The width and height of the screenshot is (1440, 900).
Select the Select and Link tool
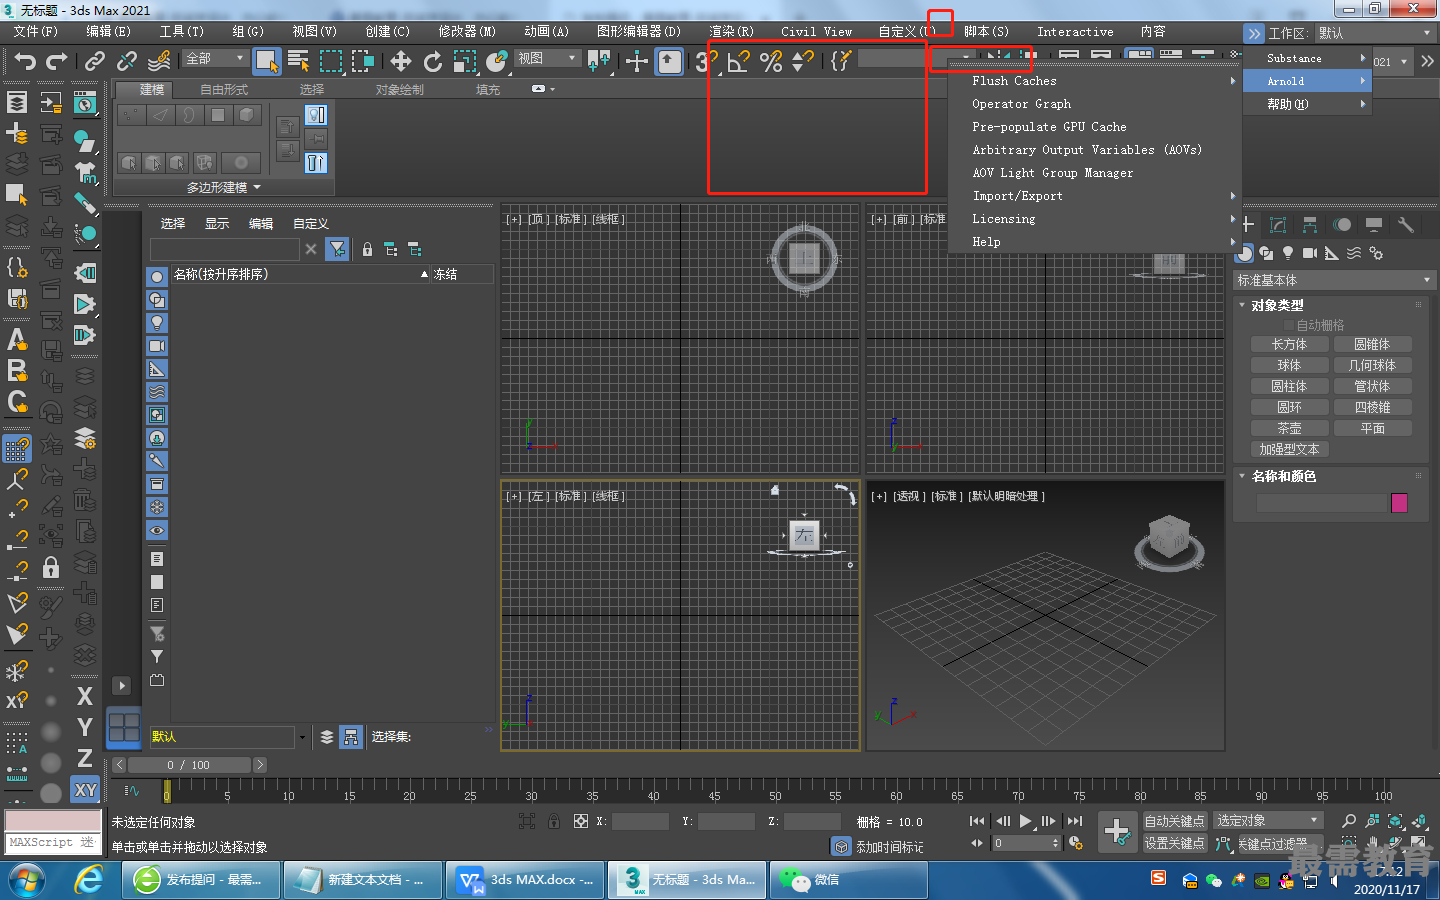coord(95,62)
